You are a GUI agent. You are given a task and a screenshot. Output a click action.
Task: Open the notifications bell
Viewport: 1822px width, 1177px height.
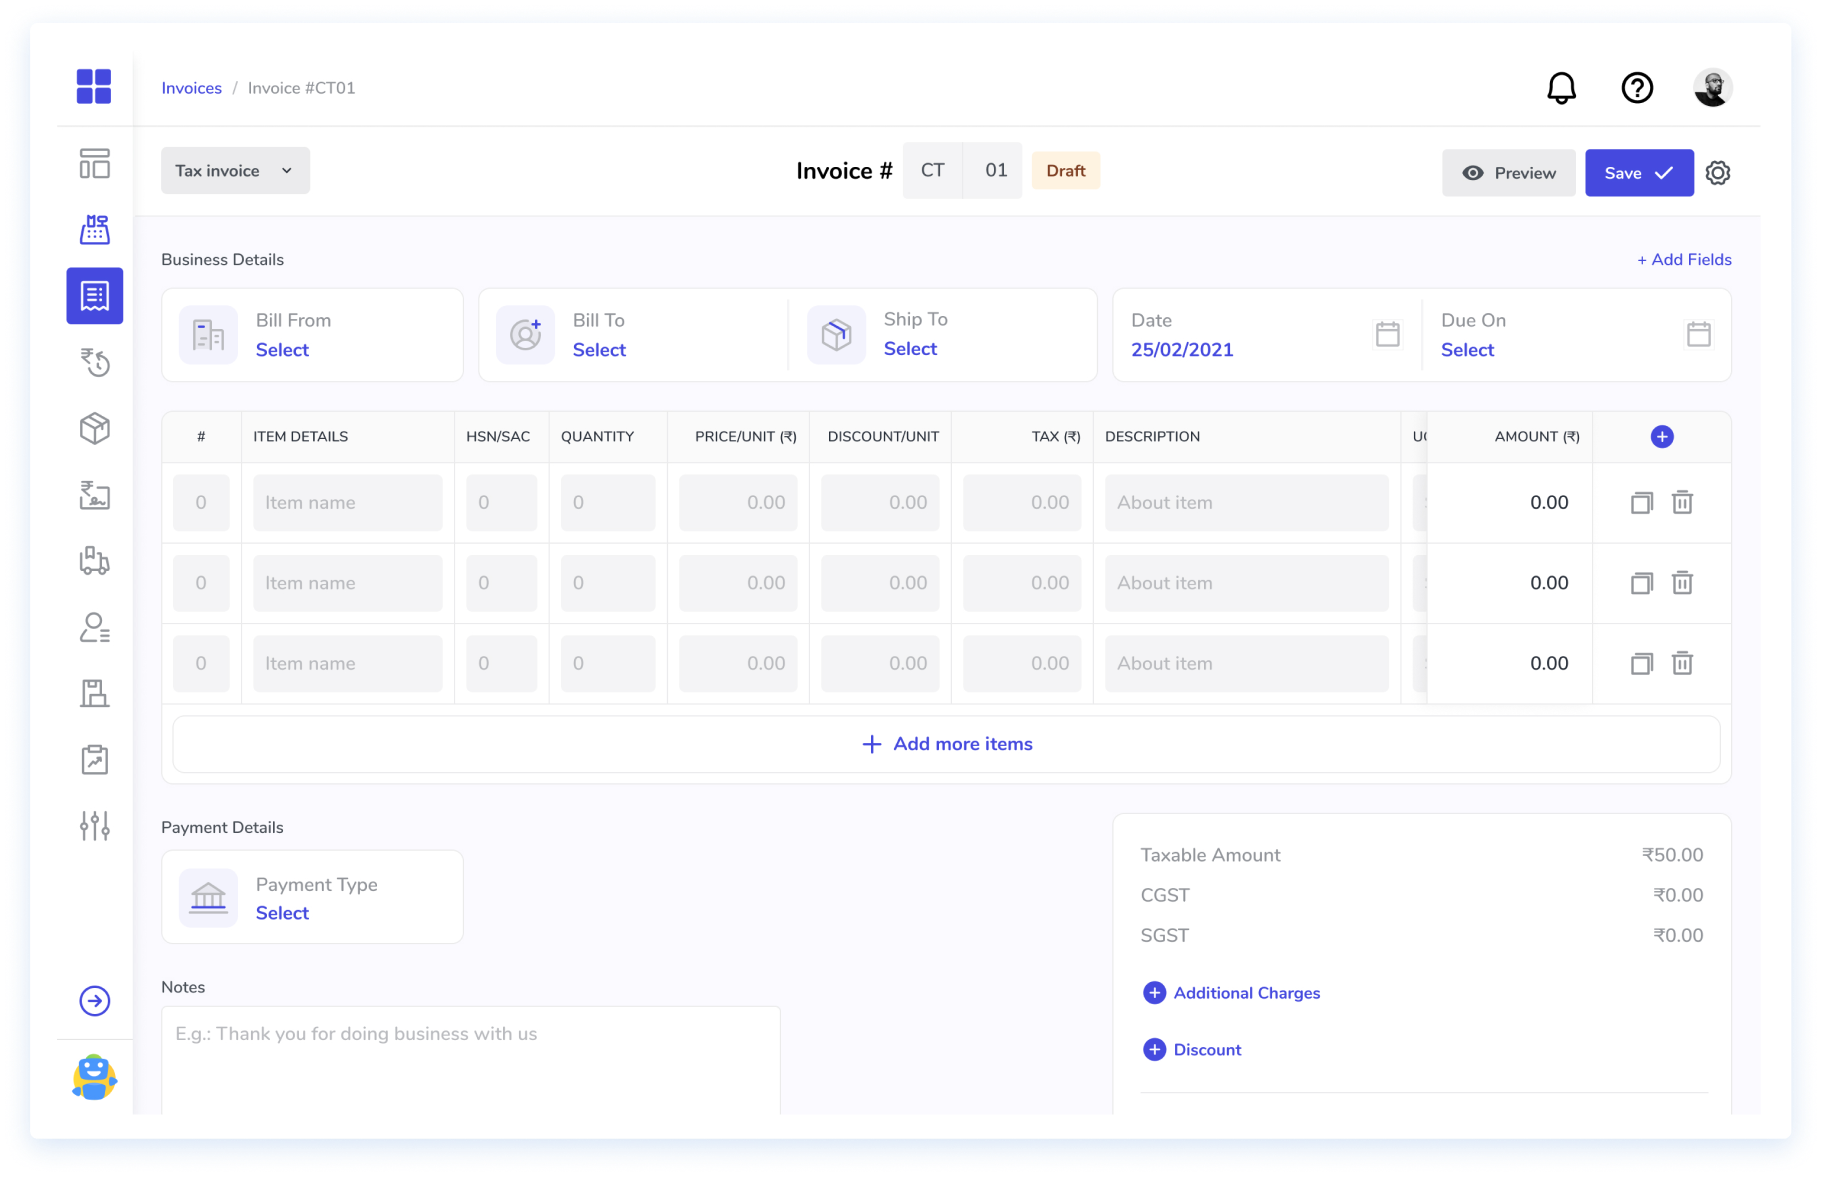click(1561, 88)
